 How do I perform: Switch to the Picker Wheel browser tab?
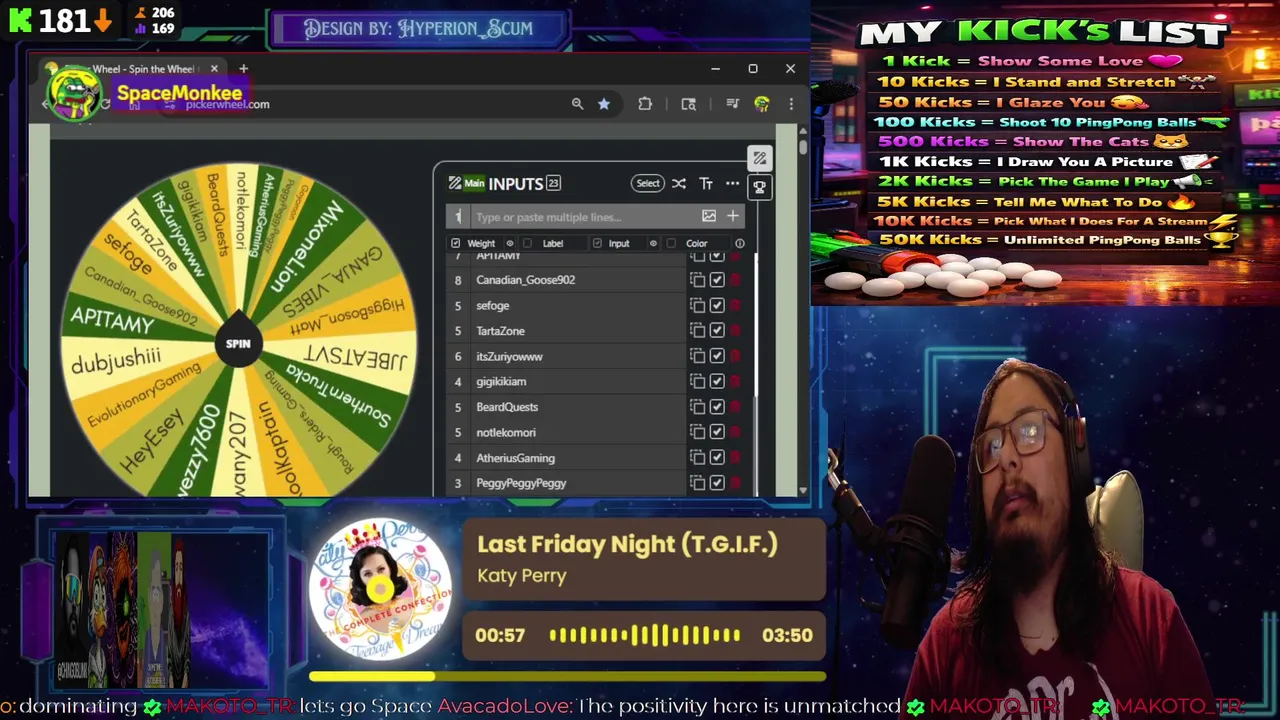point(135,69)
